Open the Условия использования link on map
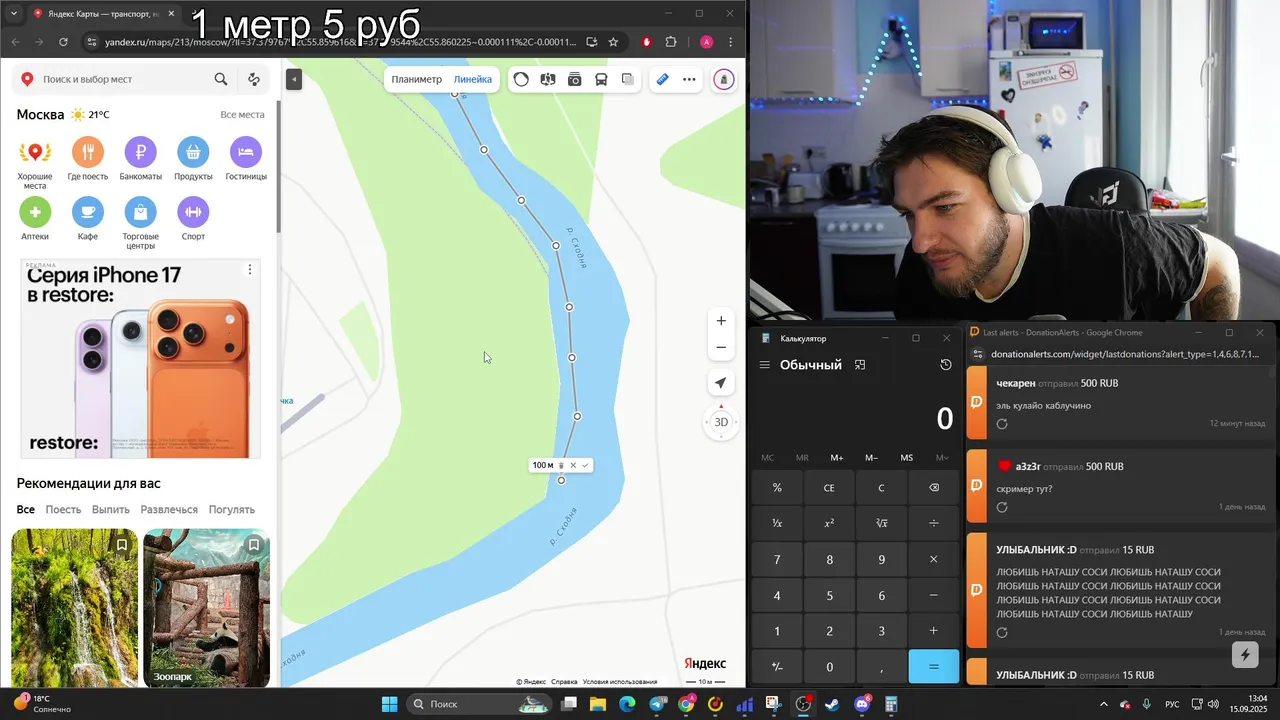Image resolution: width=1280 pixels, height=720 pixels. pos(620,682)
